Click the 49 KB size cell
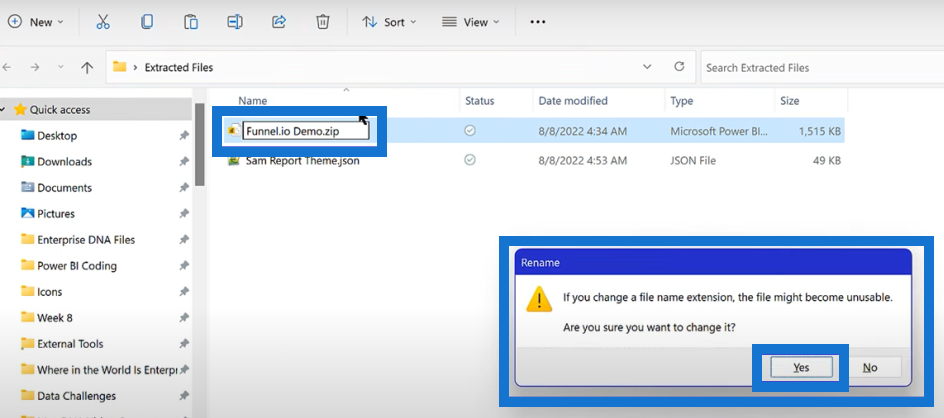Image resolution: width=944 pixels, height=418 pixels. (827, 161)
